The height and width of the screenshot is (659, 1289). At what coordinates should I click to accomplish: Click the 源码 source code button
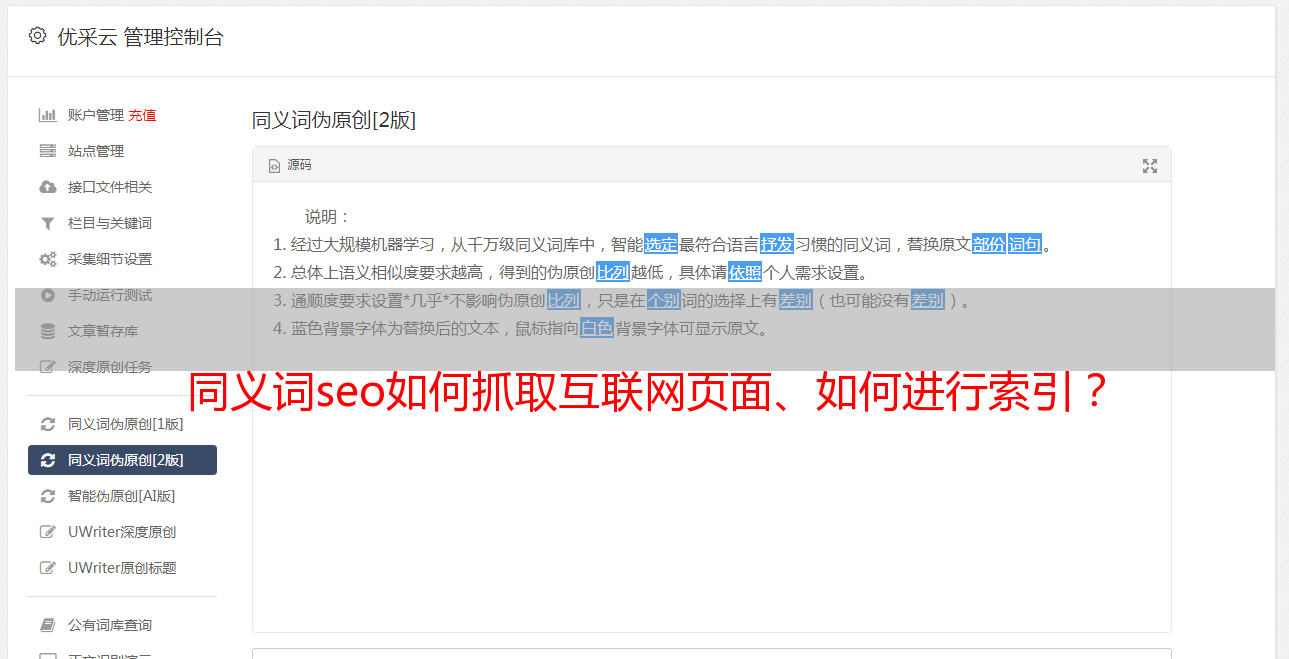point(290,165)
